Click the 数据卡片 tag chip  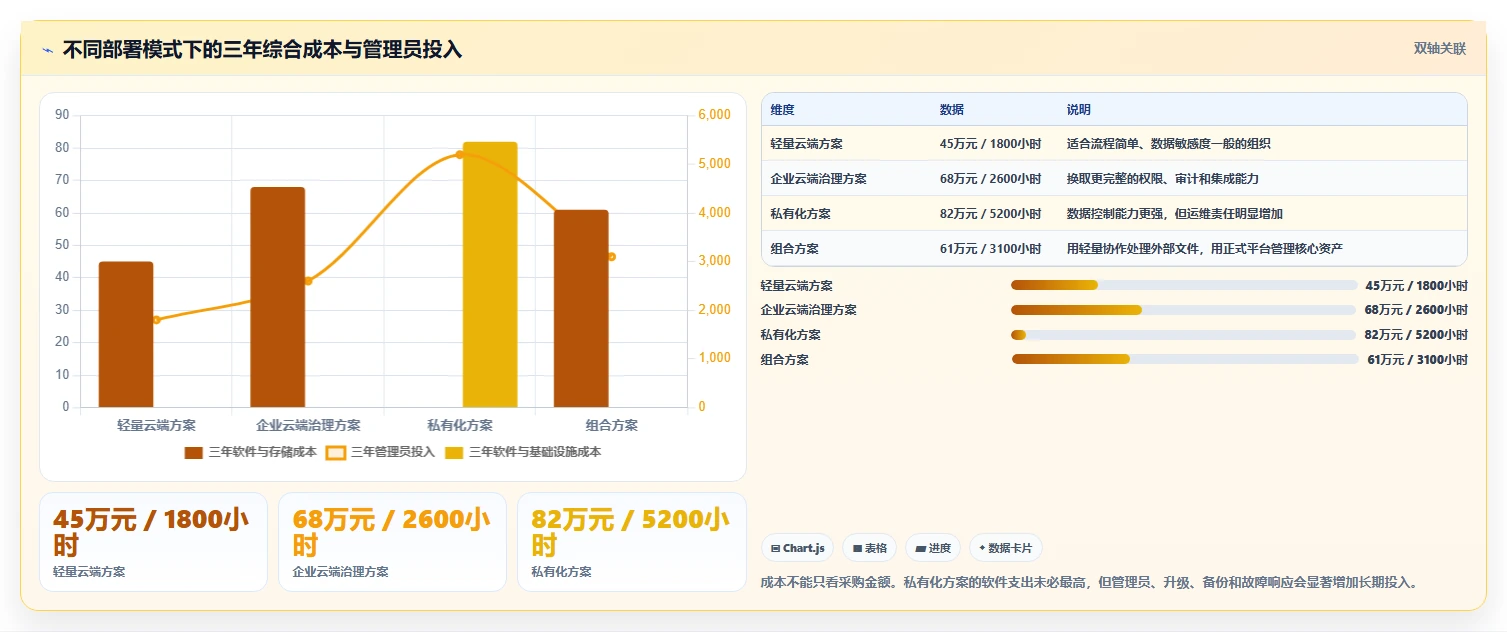point(1006,548)
